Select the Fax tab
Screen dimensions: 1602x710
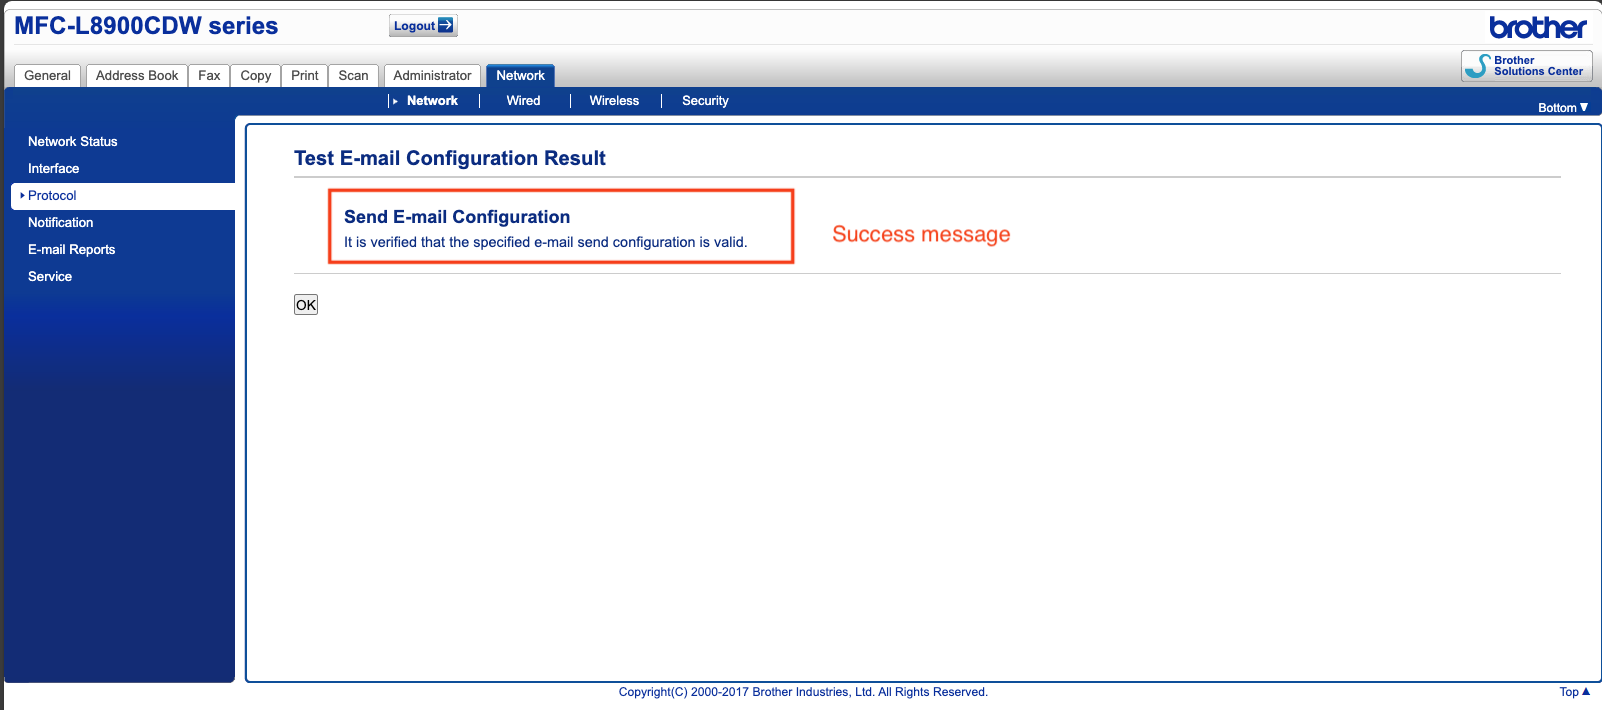pos(209,76)
